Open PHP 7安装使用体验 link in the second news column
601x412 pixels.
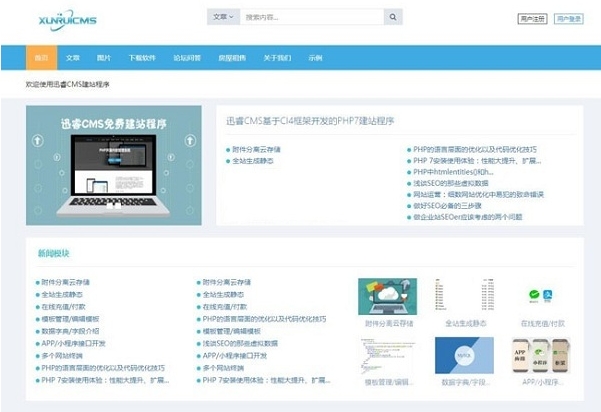click(266, 380)
